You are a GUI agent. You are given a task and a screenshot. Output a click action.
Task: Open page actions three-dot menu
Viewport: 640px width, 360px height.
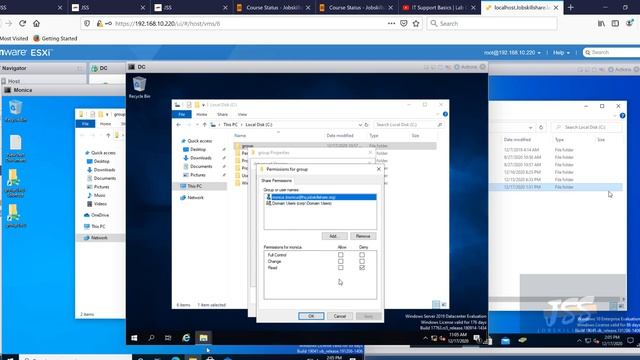tap(391, 24)
